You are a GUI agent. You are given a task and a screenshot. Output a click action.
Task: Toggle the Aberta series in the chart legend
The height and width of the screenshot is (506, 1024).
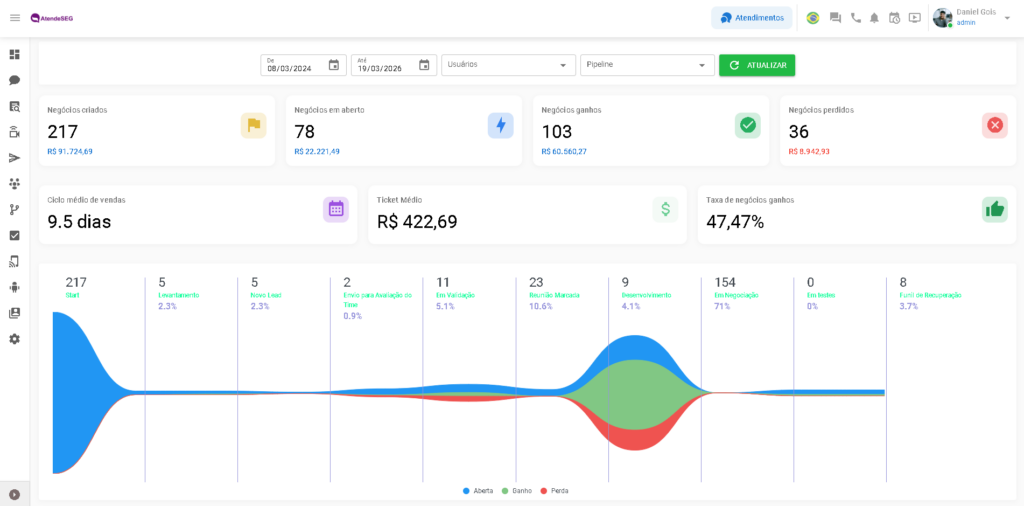point(478,491)
